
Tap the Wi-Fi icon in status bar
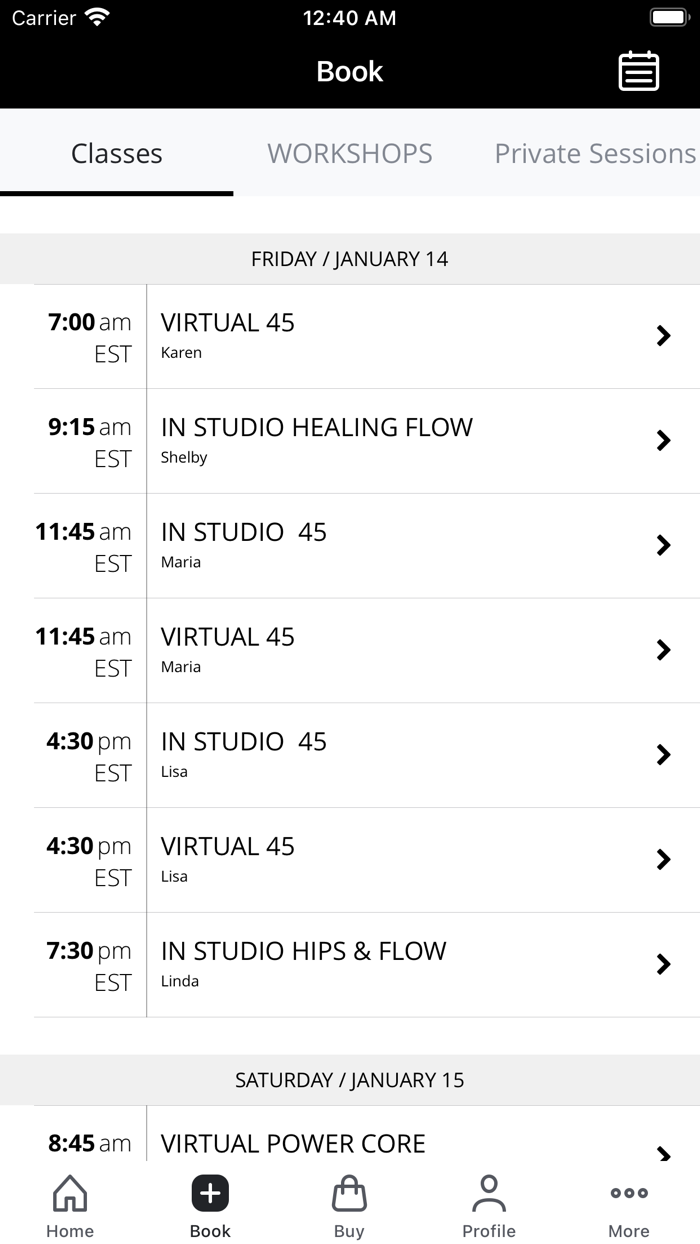tap(97, 16)
